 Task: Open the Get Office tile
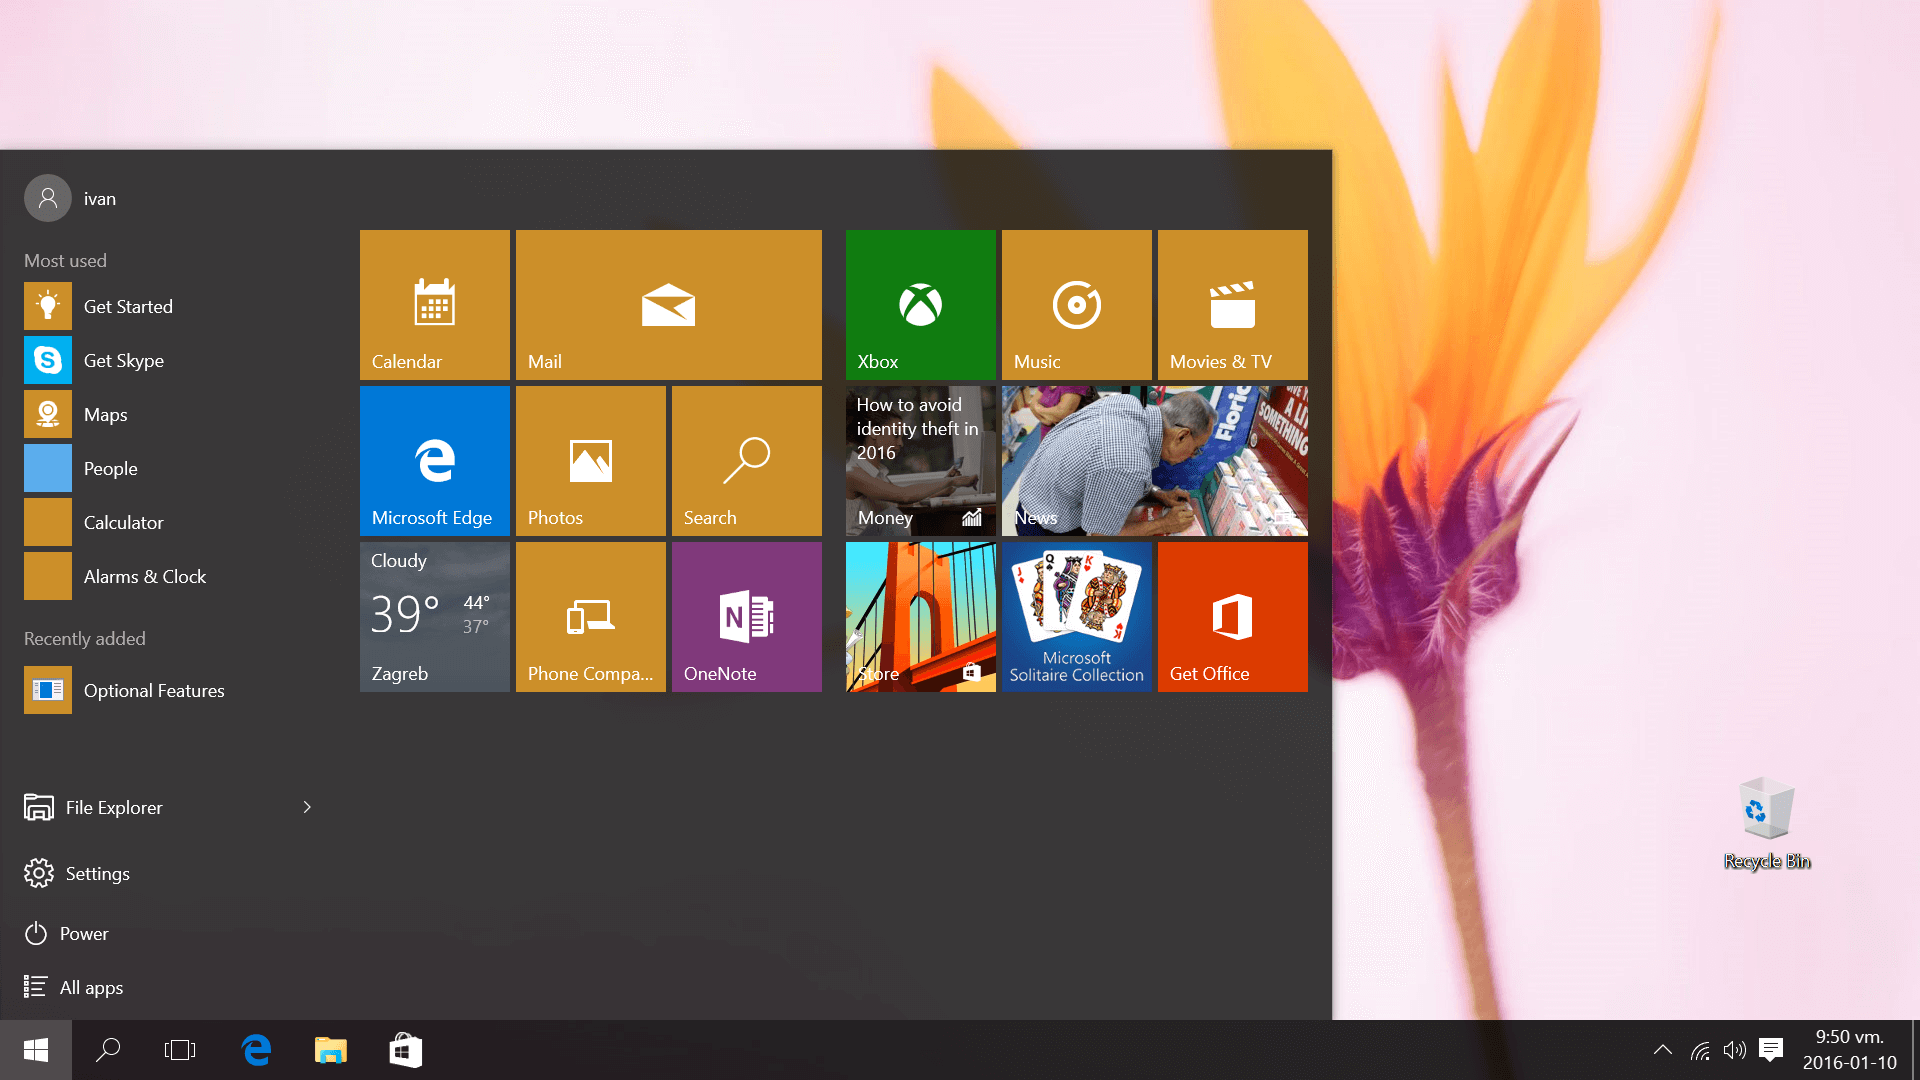(x=1232, y=617)
